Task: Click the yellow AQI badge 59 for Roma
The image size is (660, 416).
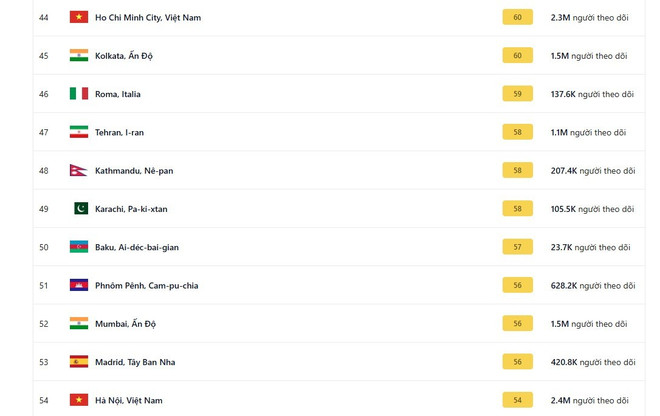Action: coord(517,94)
